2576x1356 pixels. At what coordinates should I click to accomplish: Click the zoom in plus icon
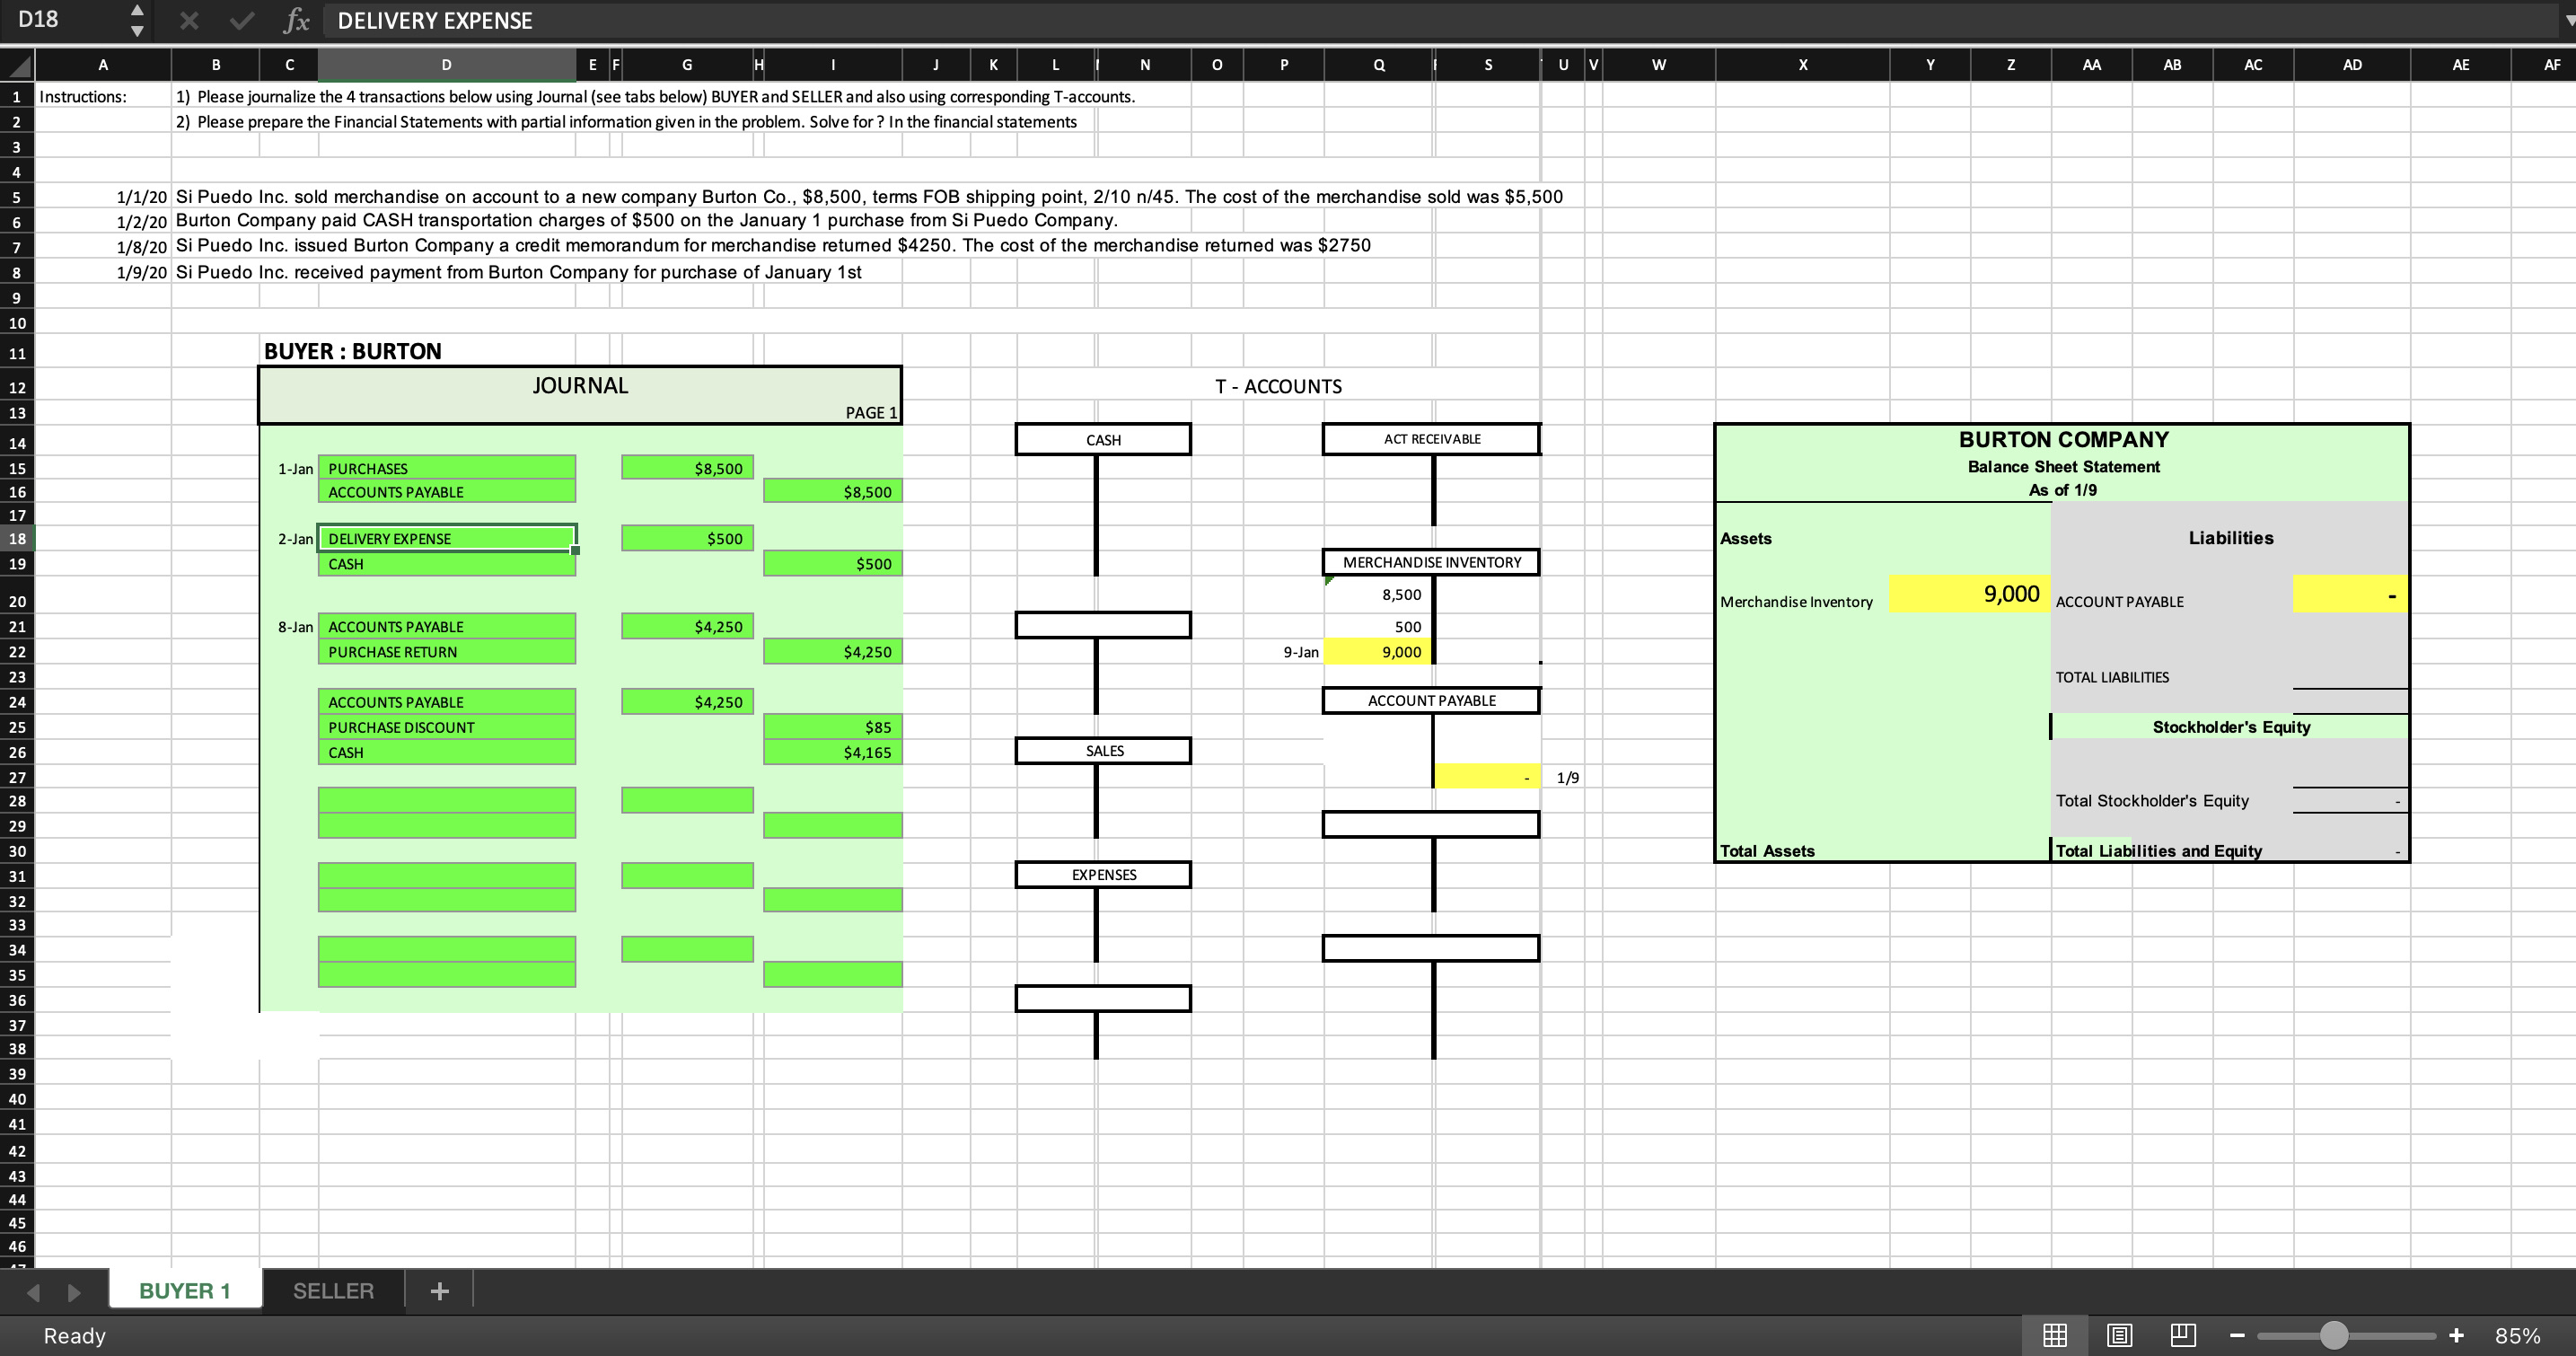coord(2455,1335)
